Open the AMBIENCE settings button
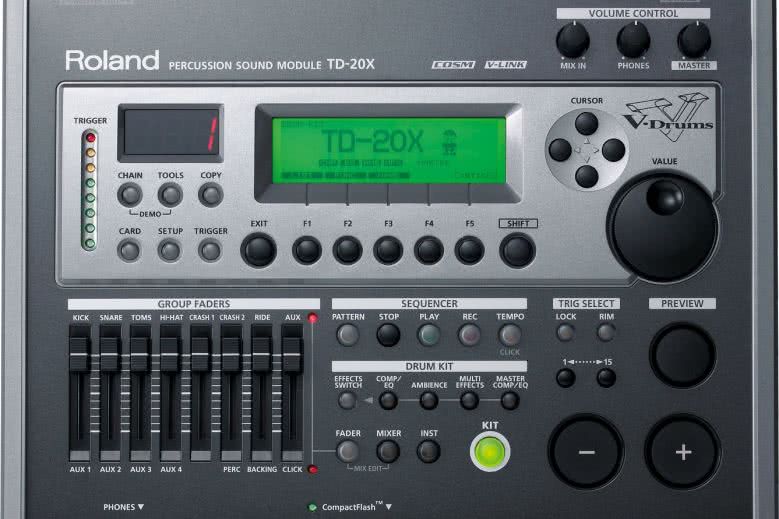The width and height of the screenshot is (779, 519). (429, 400)
